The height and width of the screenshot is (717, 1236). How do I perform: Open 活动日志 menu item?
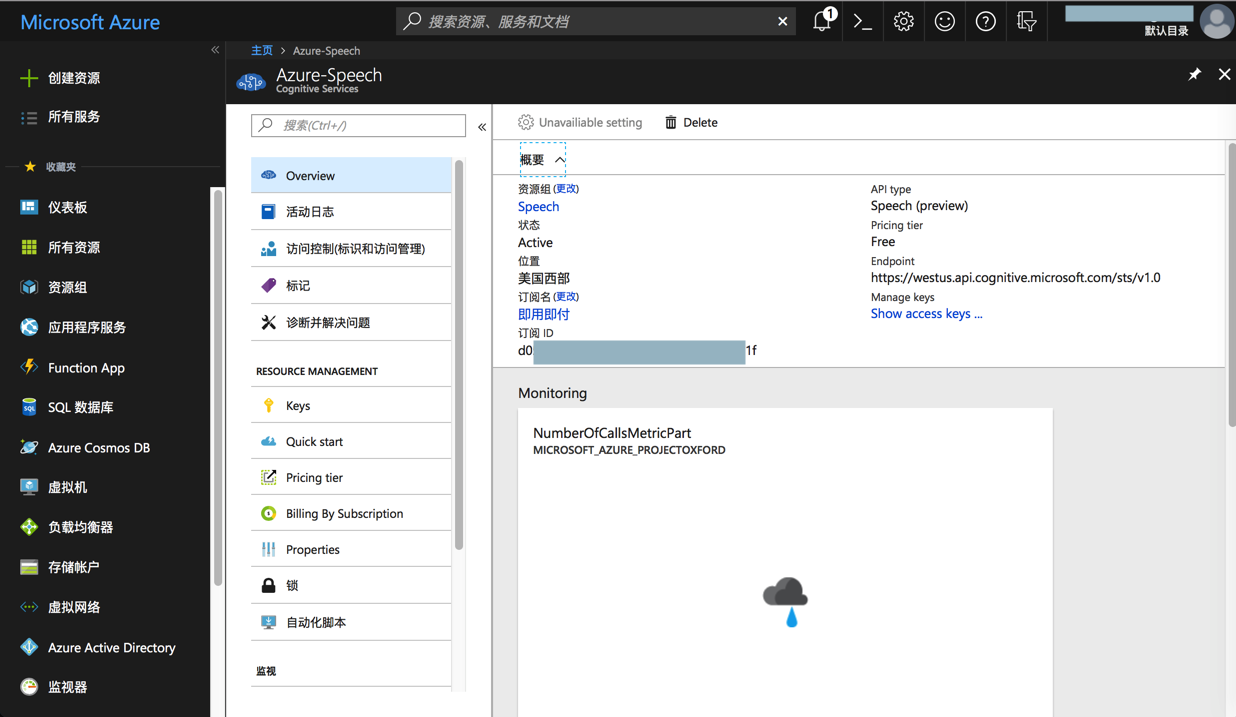coord(351,212)
